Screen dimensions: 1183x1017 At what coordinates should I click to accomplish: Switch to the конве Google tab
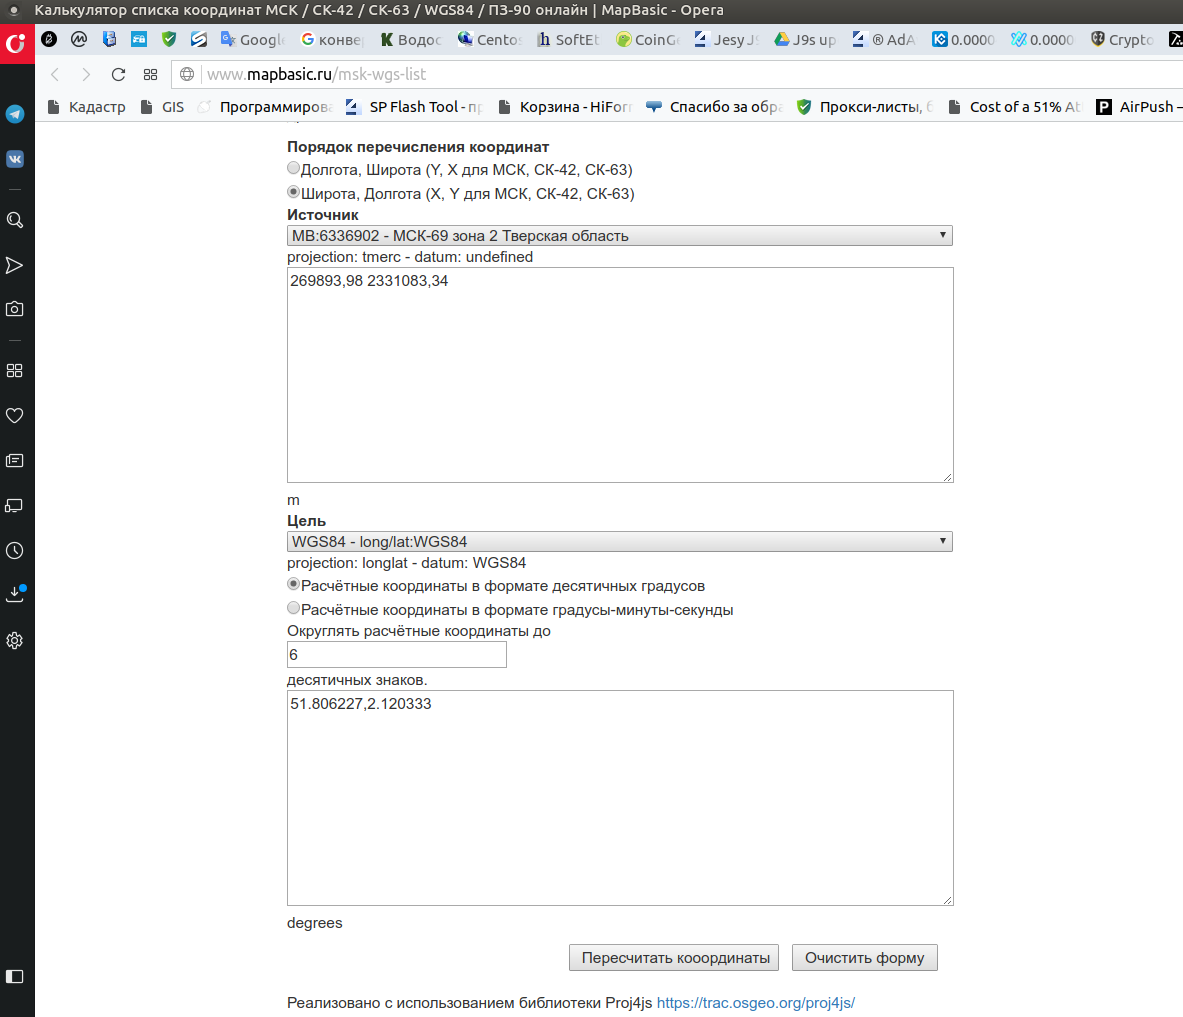point(332,39)
